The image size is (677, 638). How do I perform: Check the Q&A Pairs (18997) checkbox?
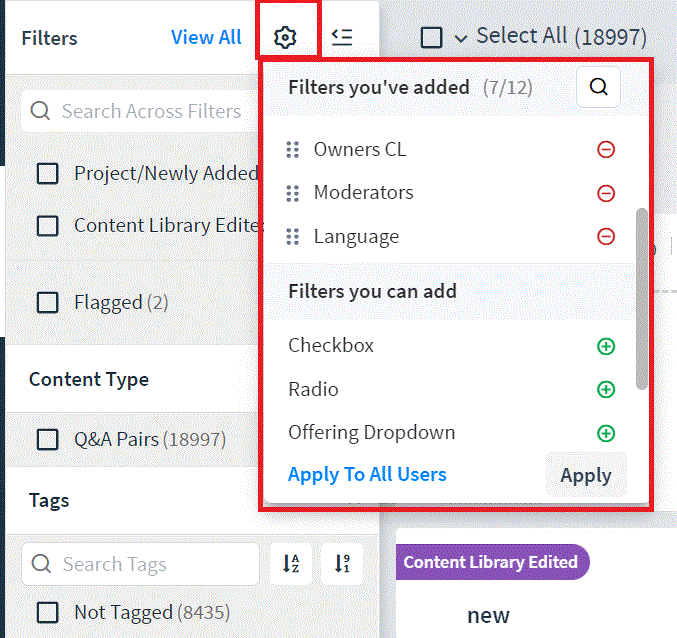tap(47, 439)
